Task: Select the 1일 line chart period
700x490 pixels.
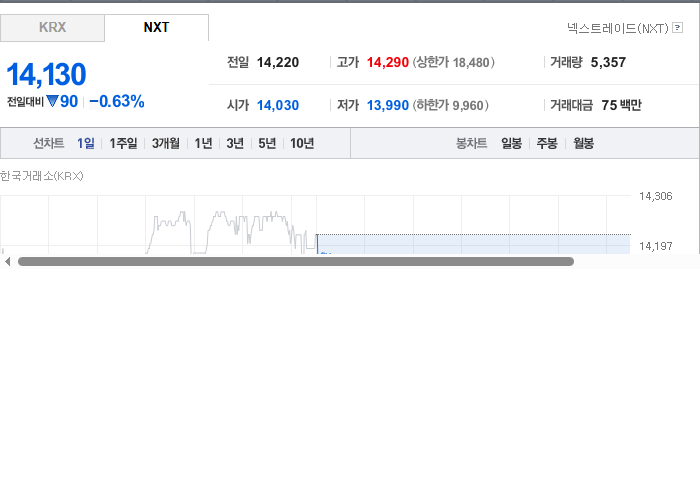Action: click(x=86, y=143)
